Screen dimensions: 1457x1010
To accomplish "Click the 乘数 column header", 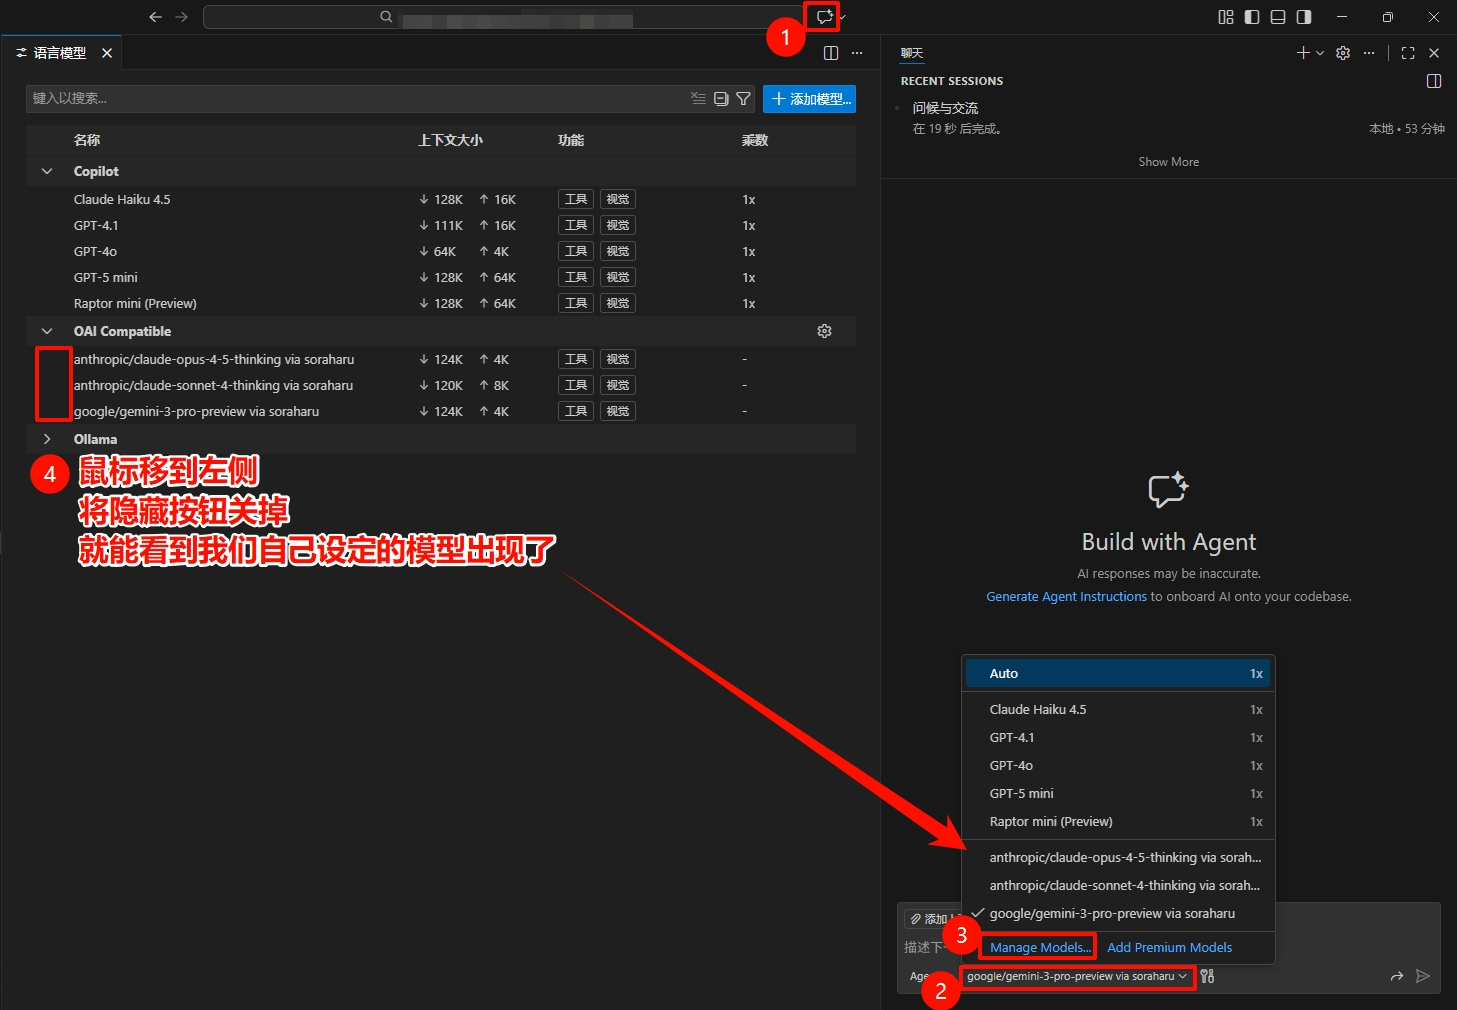I will click(x=755, y=140).
